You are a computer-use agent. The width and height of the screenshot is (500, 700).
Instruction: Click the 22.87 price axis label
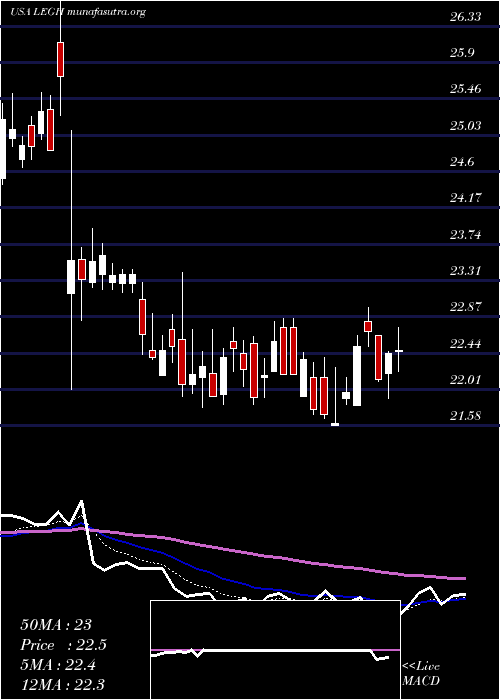click(465, 307)
